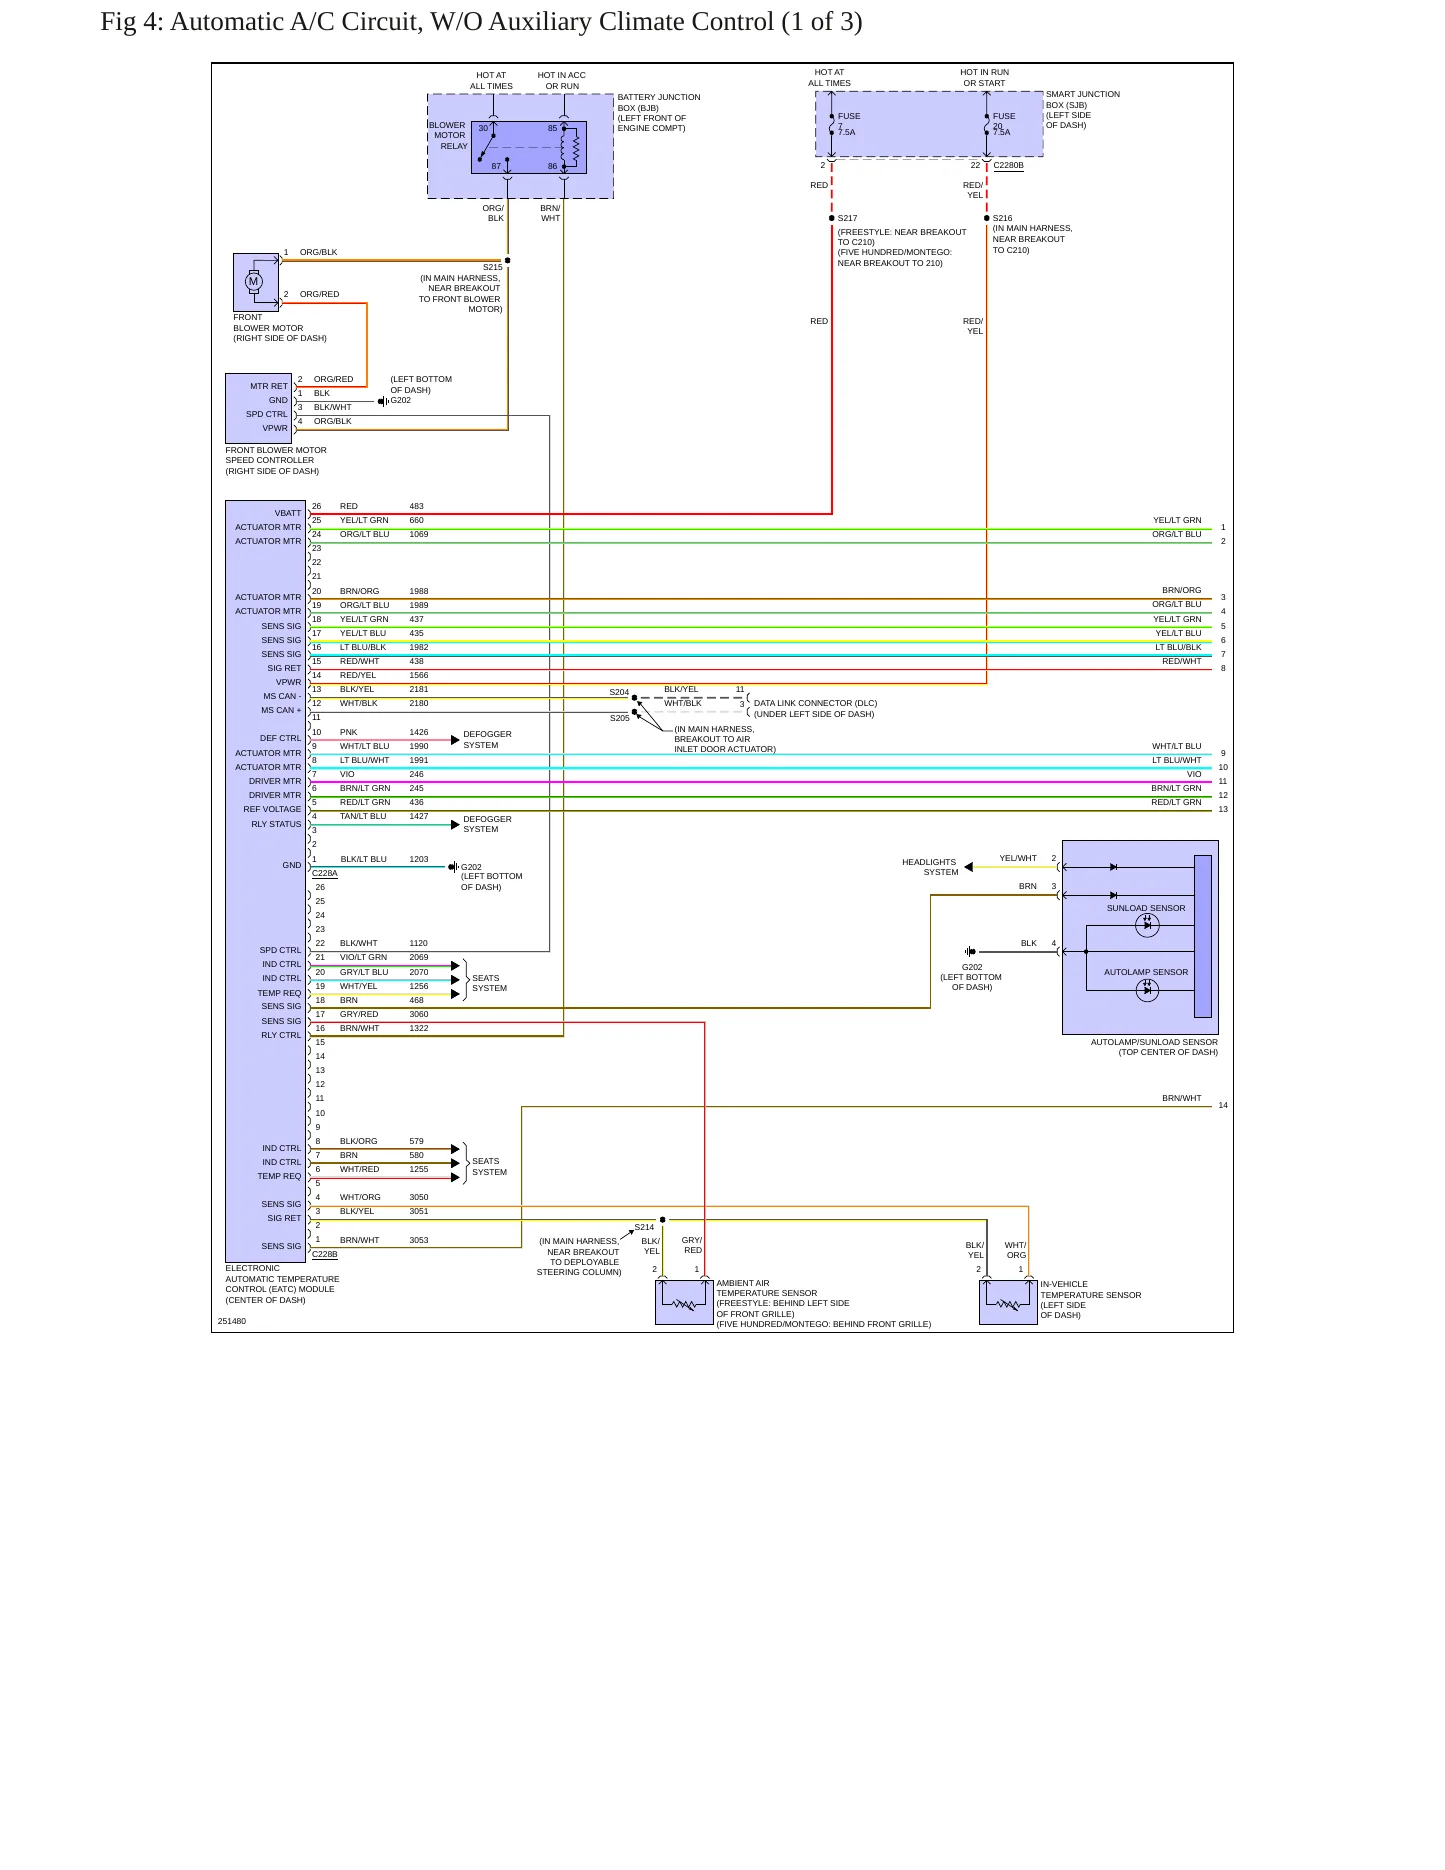Click the 'BLOWER MOTOR RELAY' label

coord(449,136)
